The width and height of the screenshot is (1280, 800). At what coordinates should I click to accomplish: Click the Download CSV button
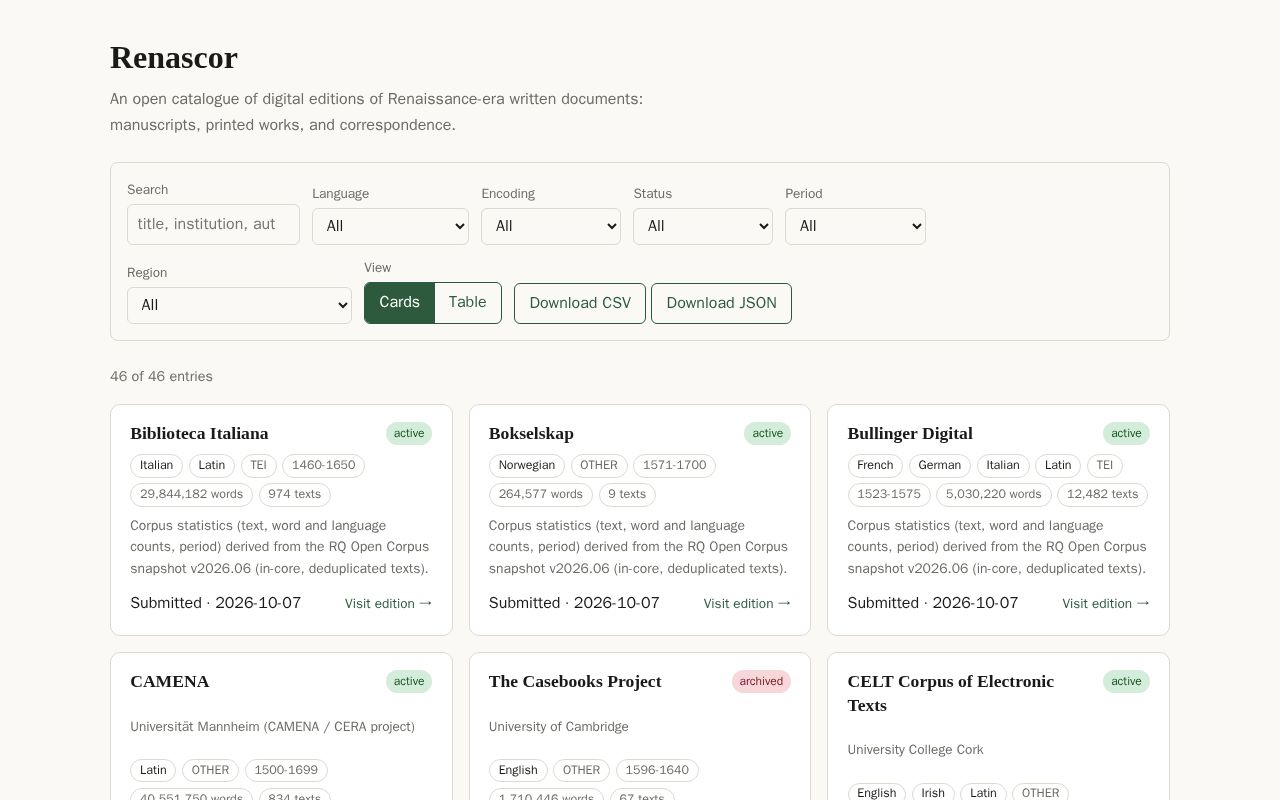(x=580, y=303)
